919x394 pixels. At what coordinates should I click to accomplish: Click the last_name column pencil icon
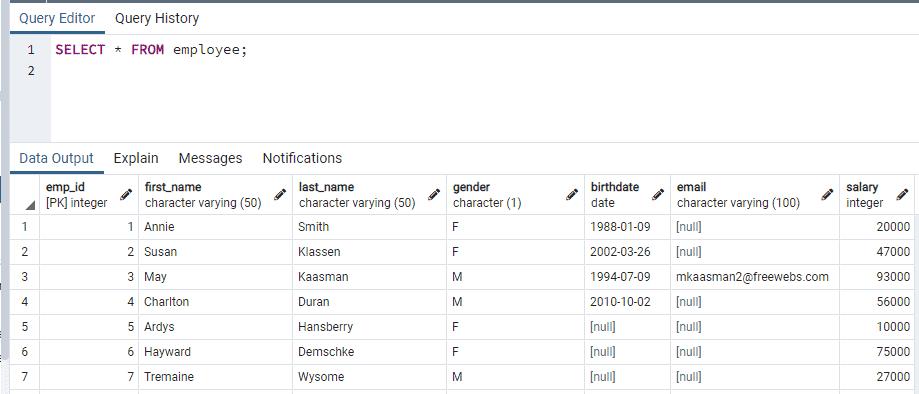tap(434, 195)
